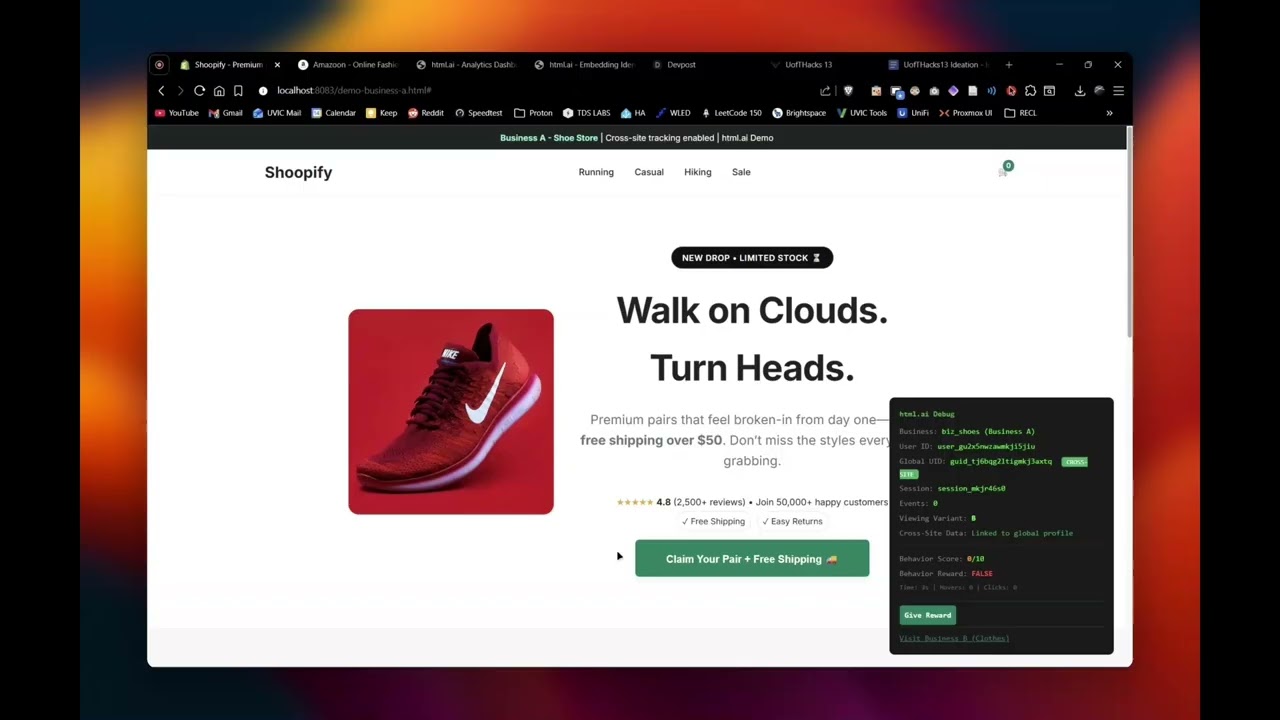This screenshot has height=720, width=1280.
Task: Switch to the Devpost tab
Action: [702, 65]
